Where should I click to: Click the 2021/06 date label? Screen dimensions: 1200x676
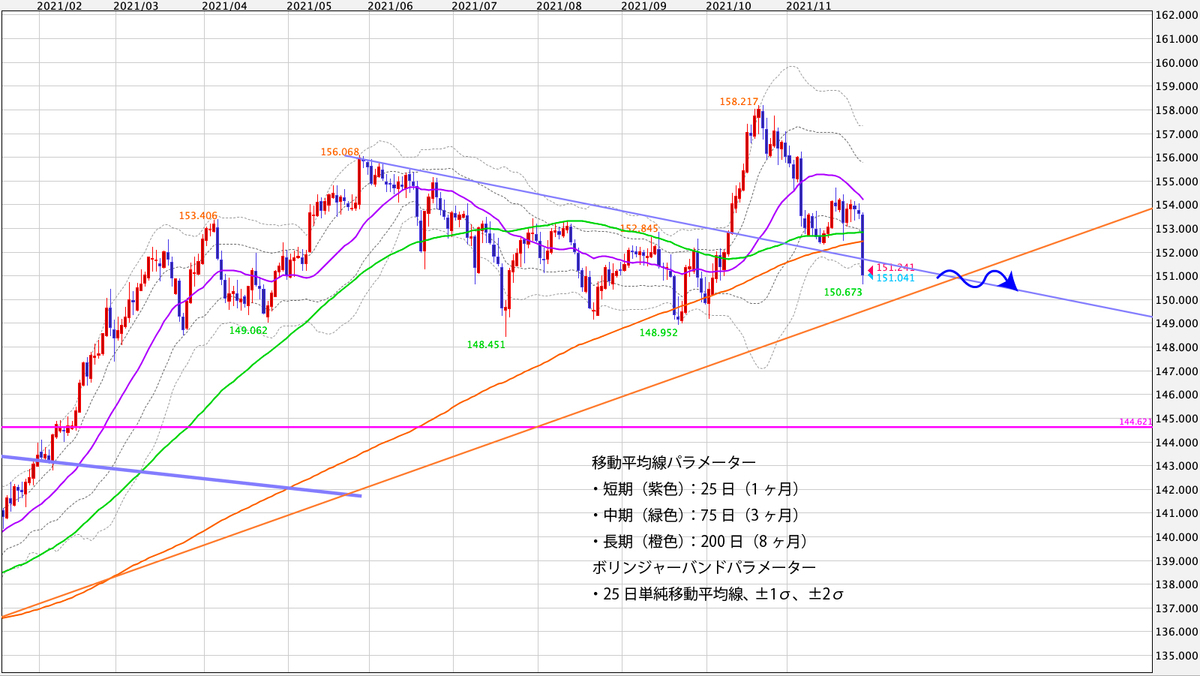[x=390, y=6]
